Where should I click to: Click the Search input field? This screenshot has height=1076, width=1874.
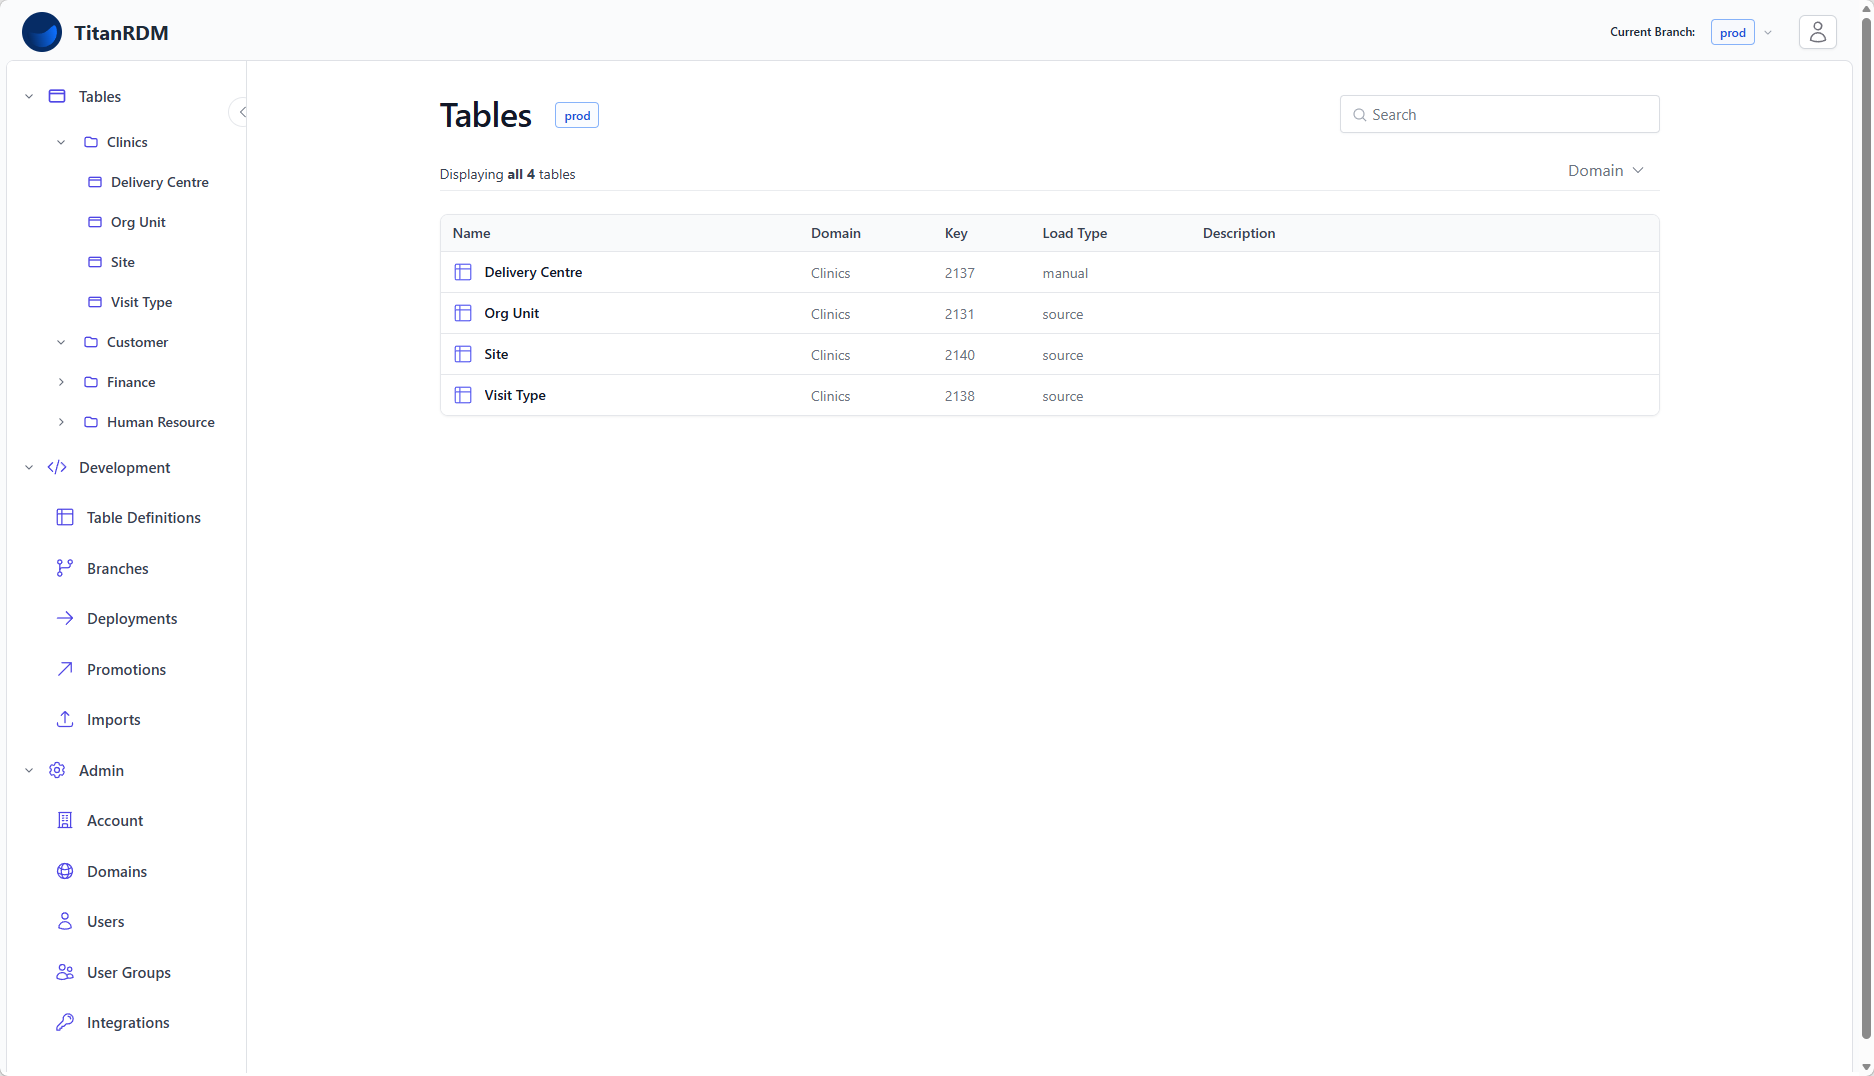[x=1499, y=115]
